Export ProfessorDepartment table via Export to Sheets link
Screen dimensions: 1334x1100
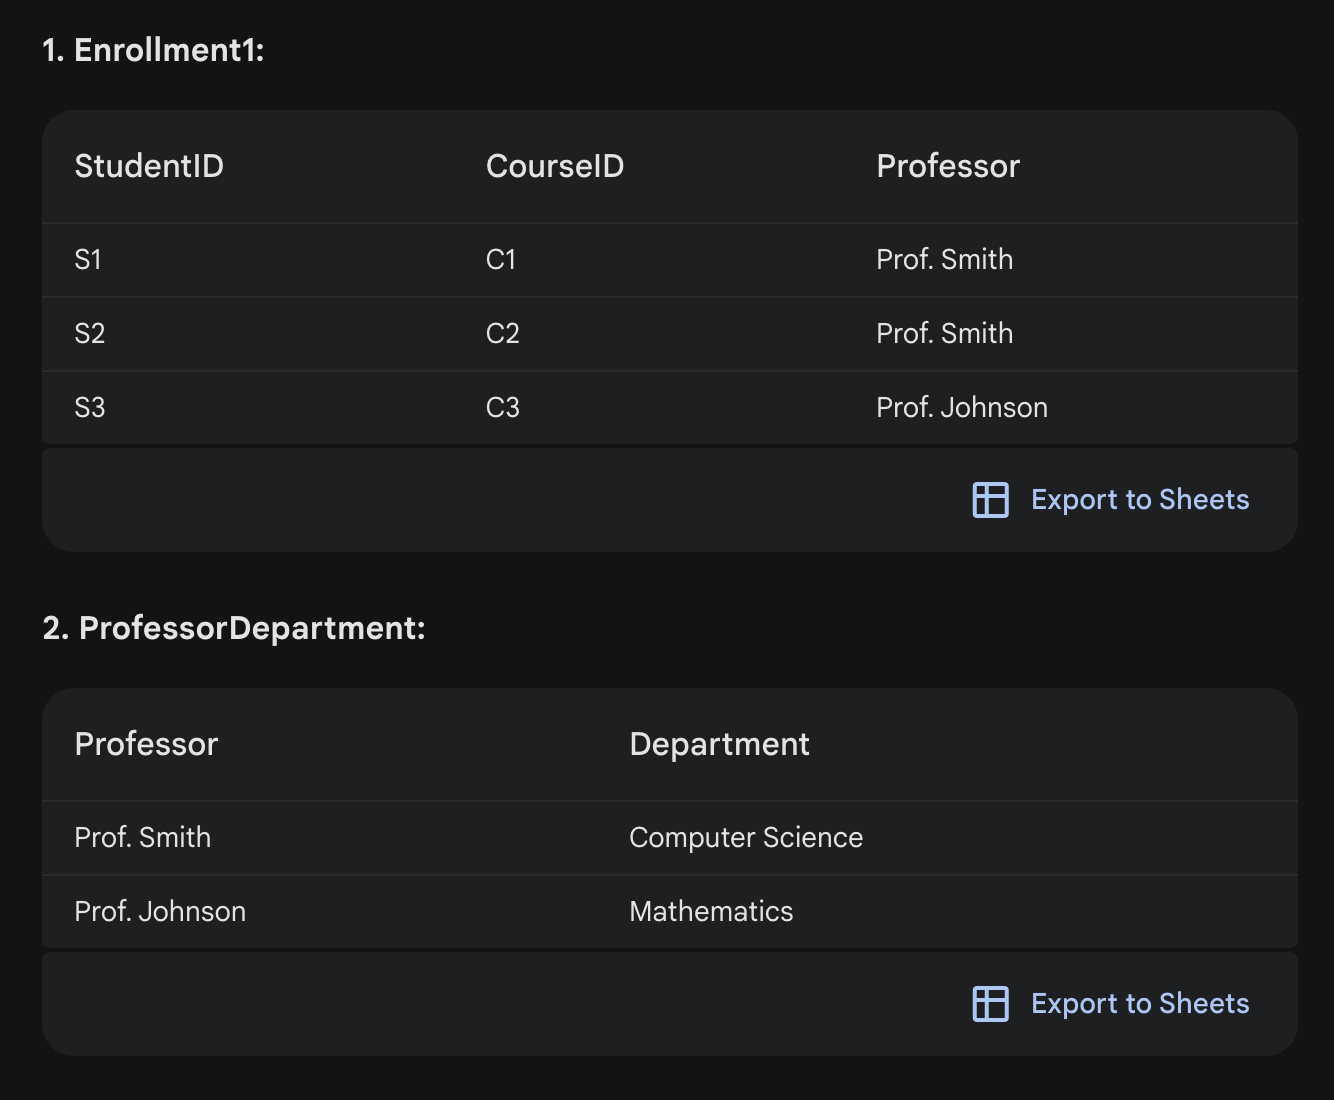(1139, 1004)
